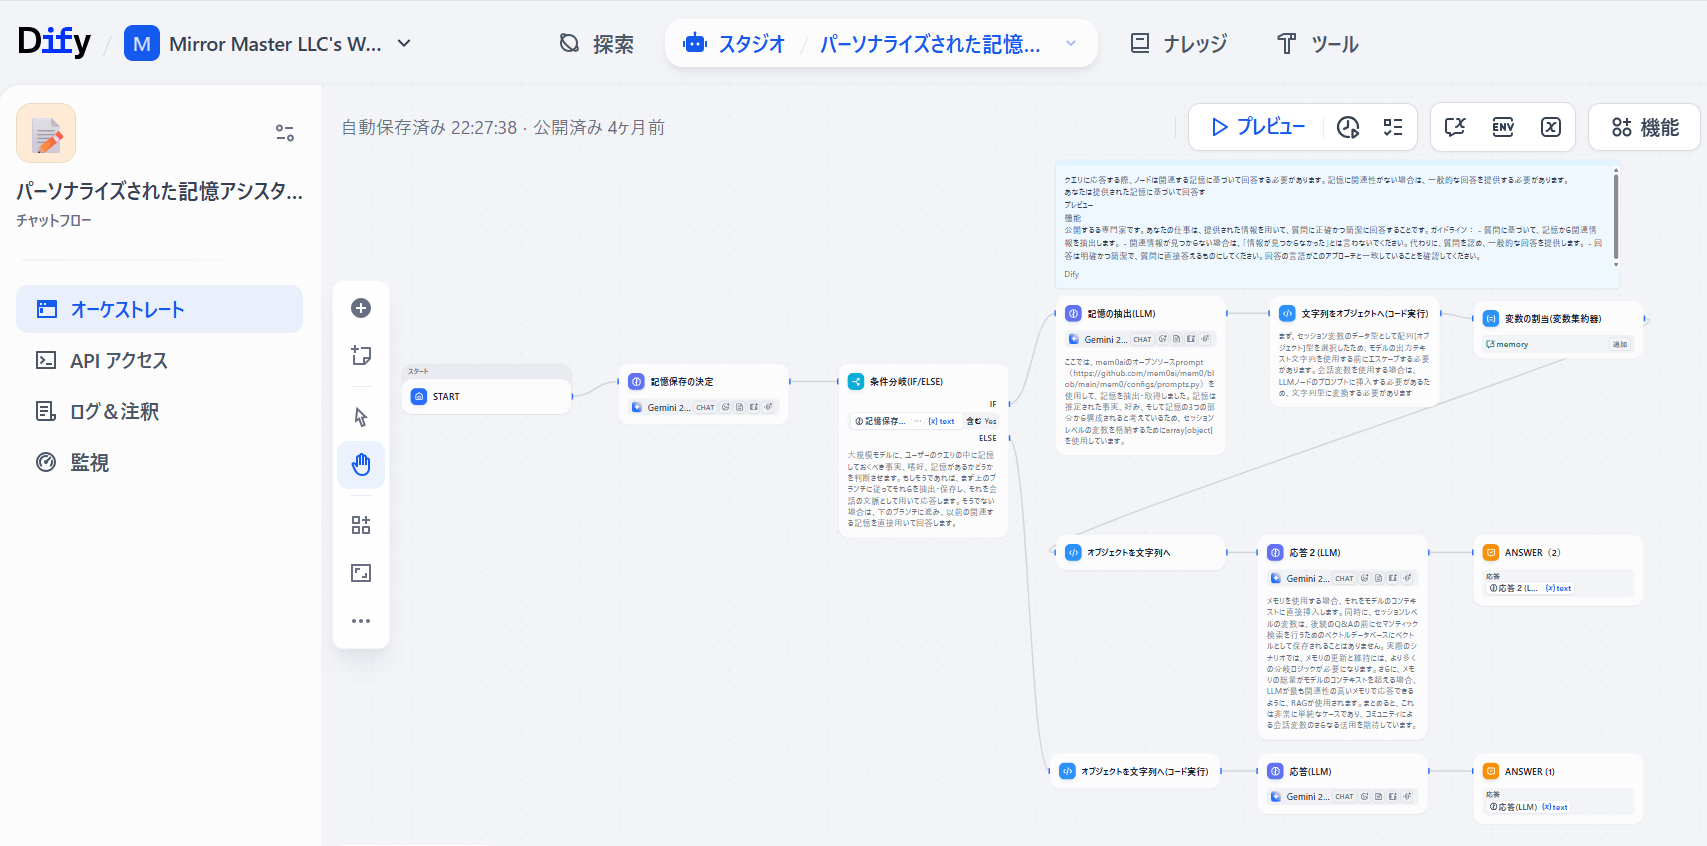Expand the studio app name dropdown chevron
1707x846 pixels.
pyautogui.click(x=1071, y=44)
